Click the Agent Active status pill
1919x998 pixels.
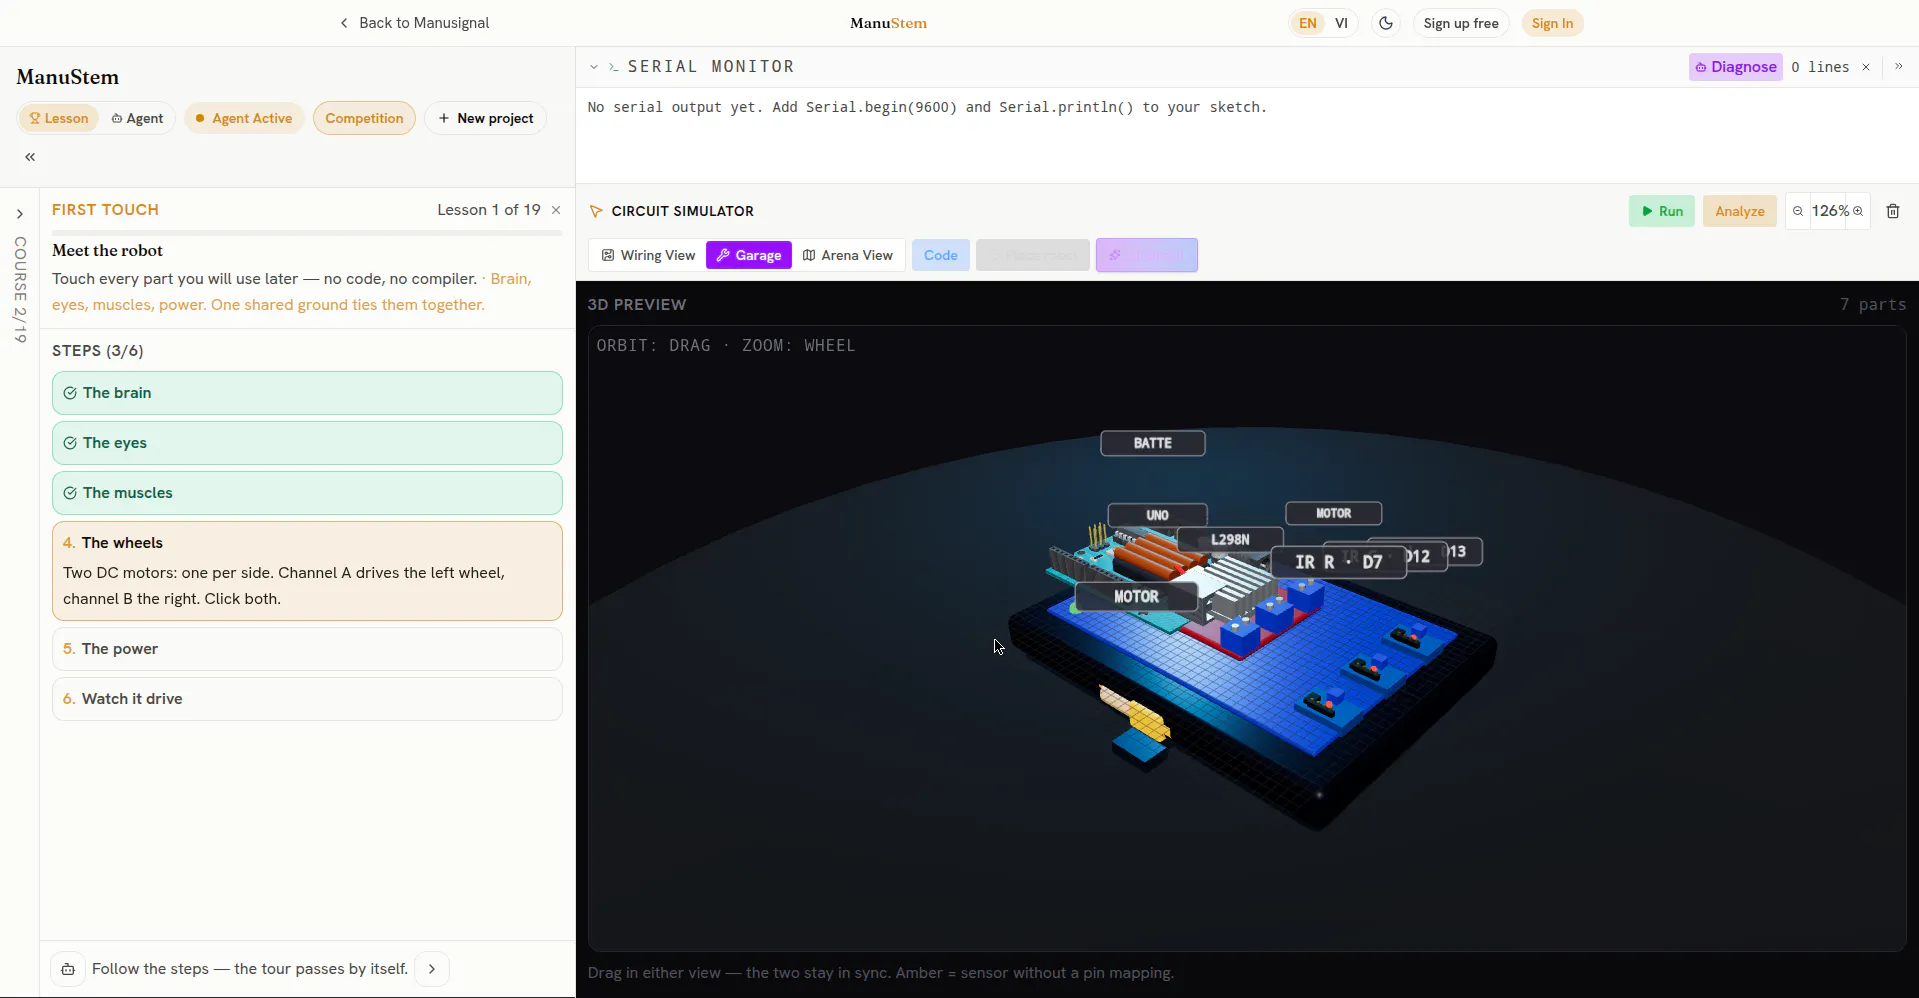(244, 118)
